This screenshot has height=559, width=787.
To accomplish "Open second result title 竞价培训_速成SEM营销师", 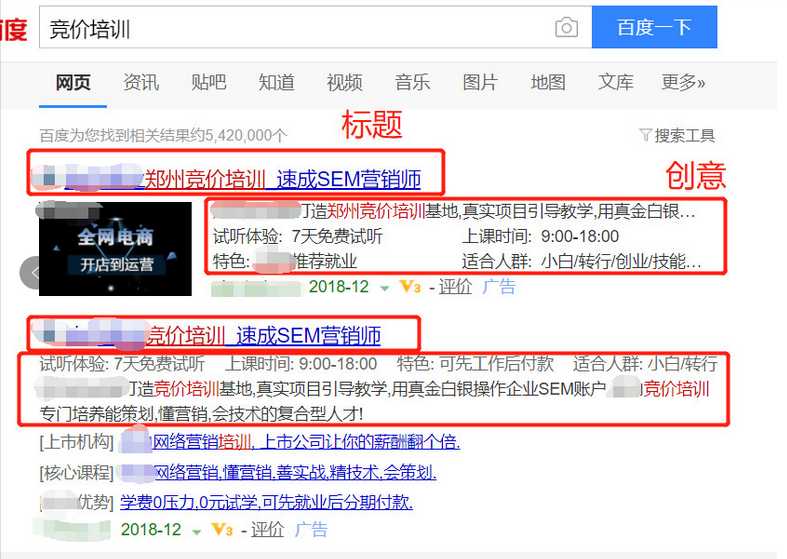I will pos(264,335).
